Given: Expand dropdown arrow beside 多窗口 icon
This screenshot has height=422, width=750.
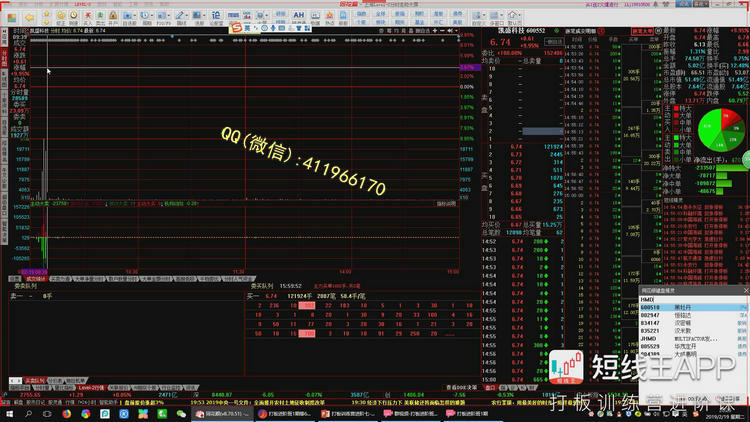Looking at the screenshot, I should pos(502,17).
